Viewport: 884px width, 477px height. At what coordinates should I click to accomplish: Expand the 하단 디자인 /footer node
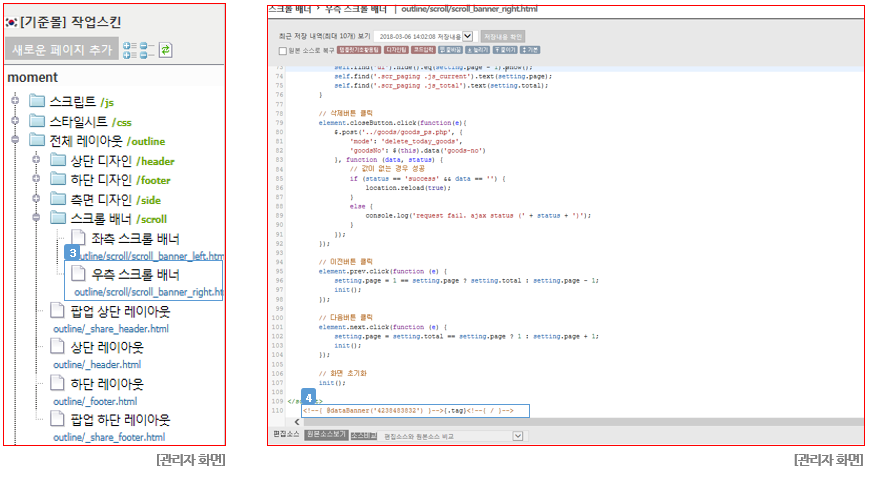click(36, 179)
